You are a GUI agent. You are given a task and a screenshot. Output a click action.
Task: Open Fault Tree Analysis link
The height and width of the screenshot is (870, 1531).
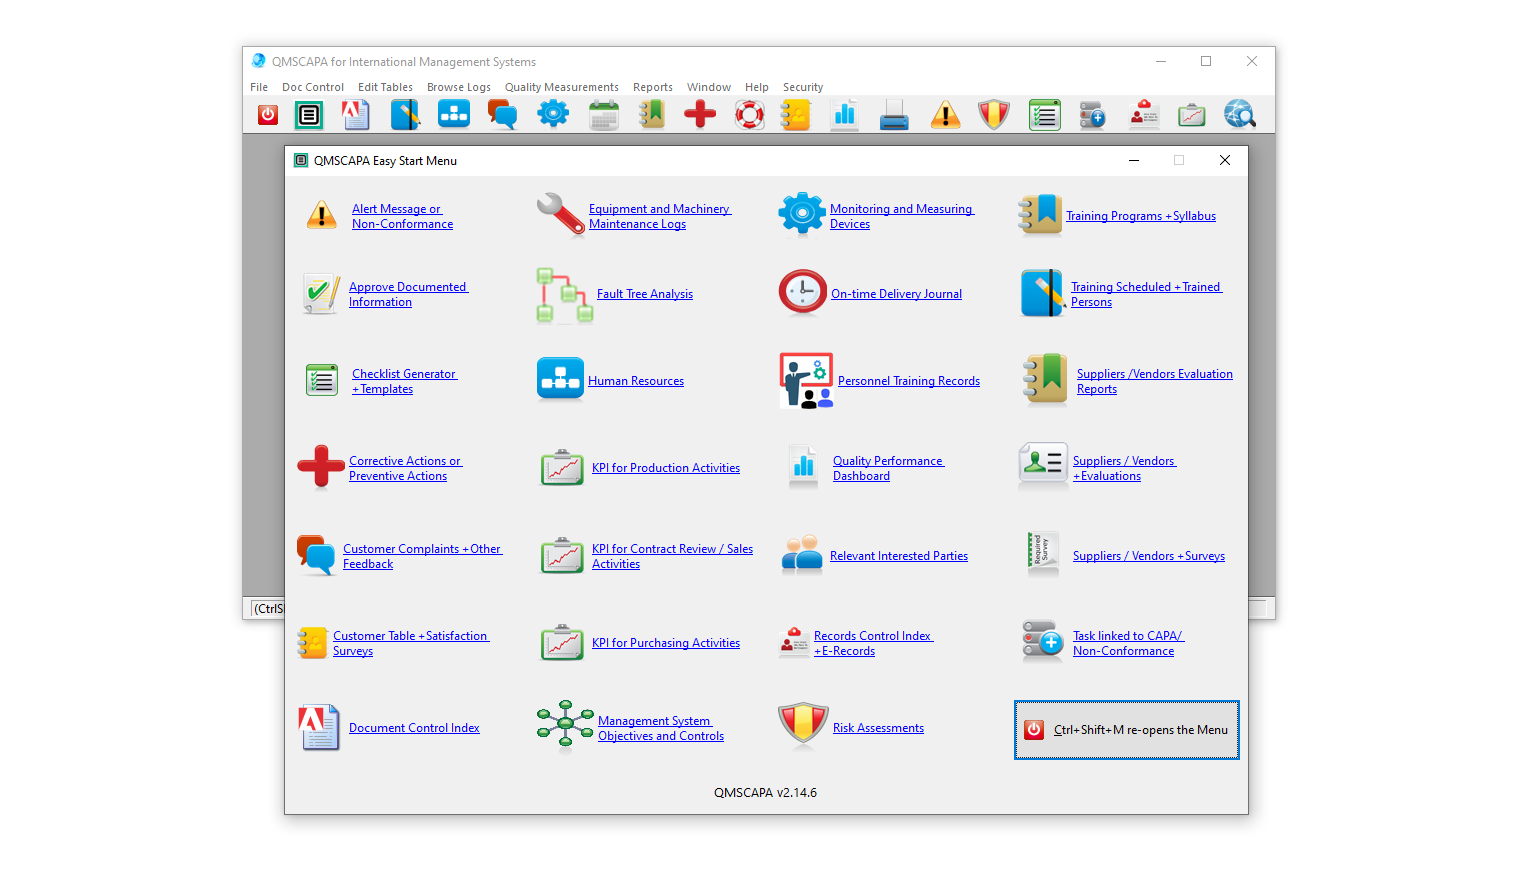644,294
